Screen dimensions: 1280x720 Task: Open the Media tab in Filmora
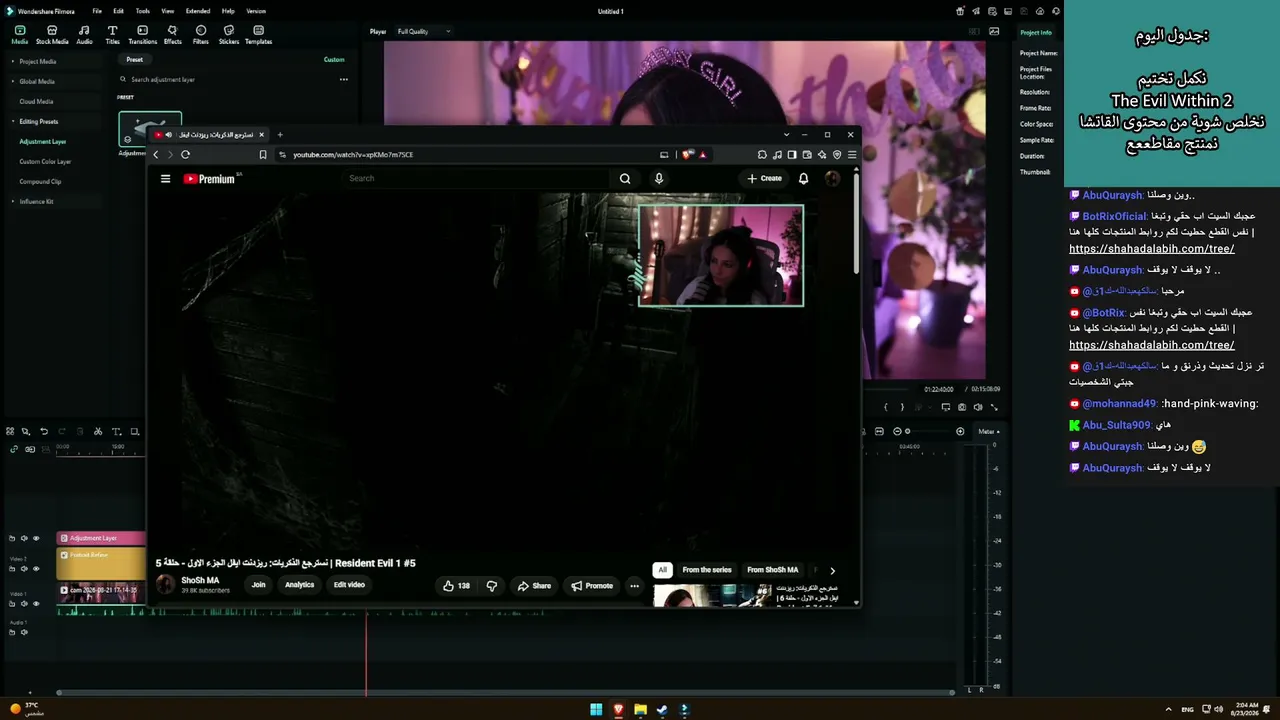point(19,35)
